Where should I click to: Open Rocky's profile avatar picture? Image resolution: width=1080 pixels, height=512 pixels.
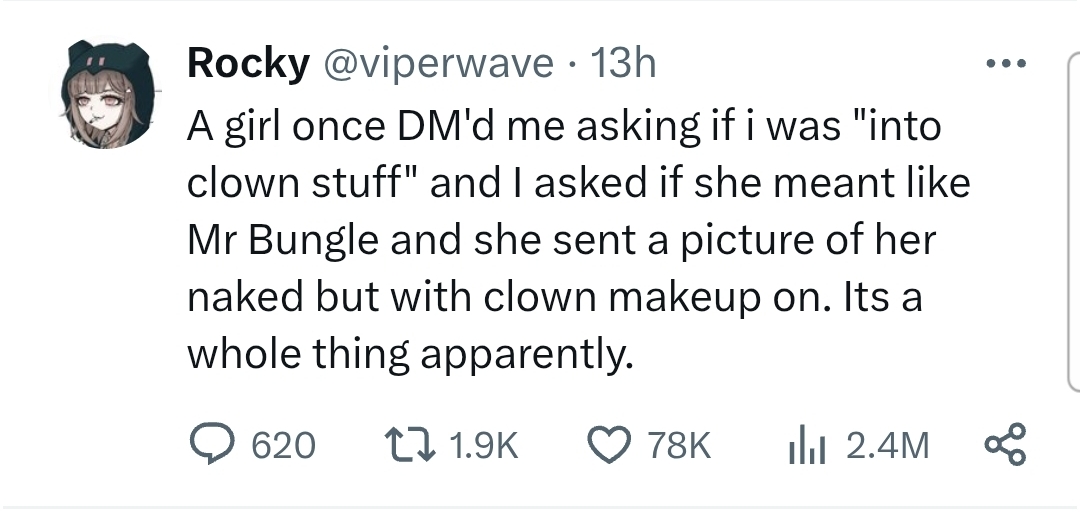pyautogui.click(x=110, y=94)
